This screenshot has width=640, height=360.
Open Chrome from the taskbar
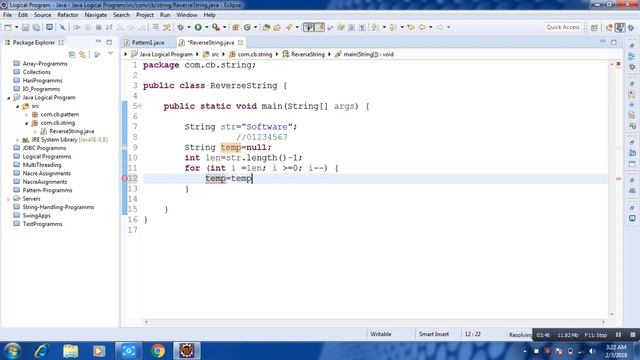(158, 351)
